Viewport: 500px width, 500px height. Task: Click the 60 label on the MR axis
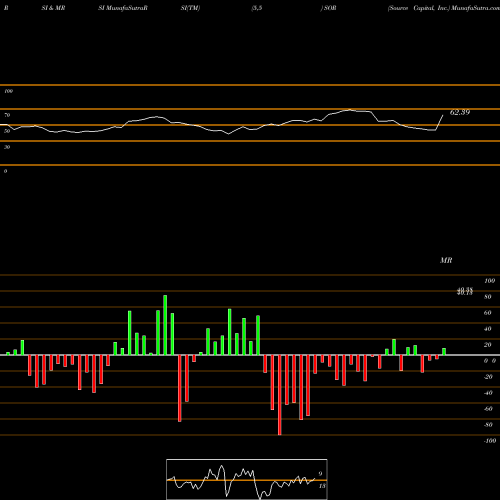(x=488, y=313)
